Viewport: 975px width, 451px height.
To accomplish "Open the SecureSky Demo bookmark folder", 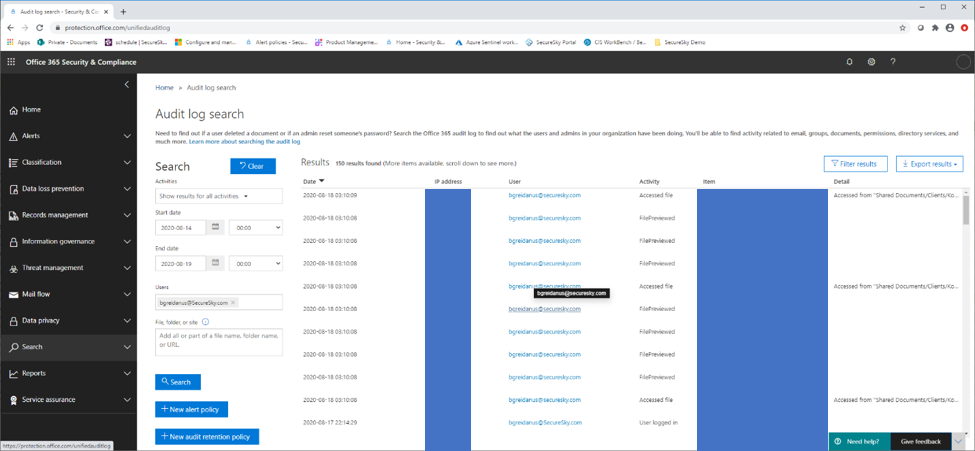I will pos(679,42).
